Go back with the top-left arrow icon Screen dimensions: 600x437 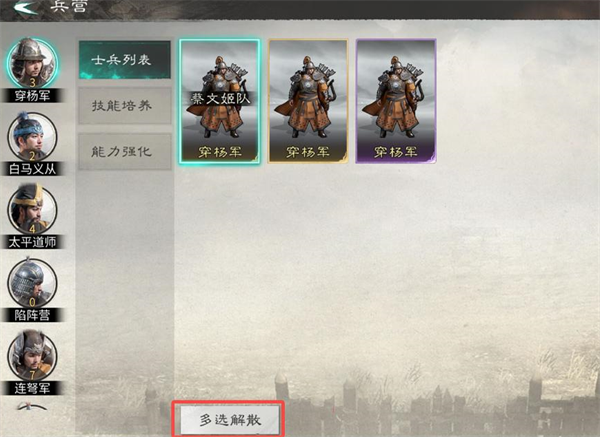click(26, 7)
